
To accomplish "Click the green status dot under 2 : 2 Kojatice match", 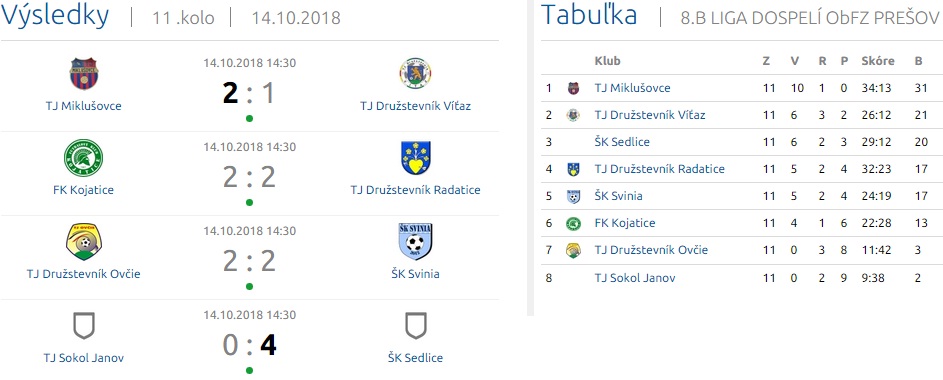I will (x=250, y=203).
